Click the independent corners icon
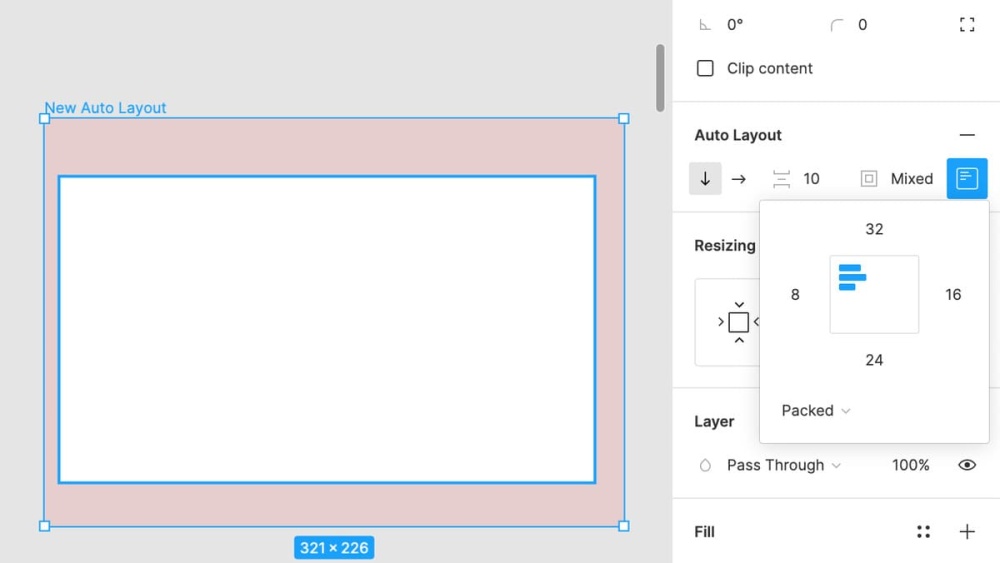The height and width of the screenshot is (563, 1000). pos(966,25)
